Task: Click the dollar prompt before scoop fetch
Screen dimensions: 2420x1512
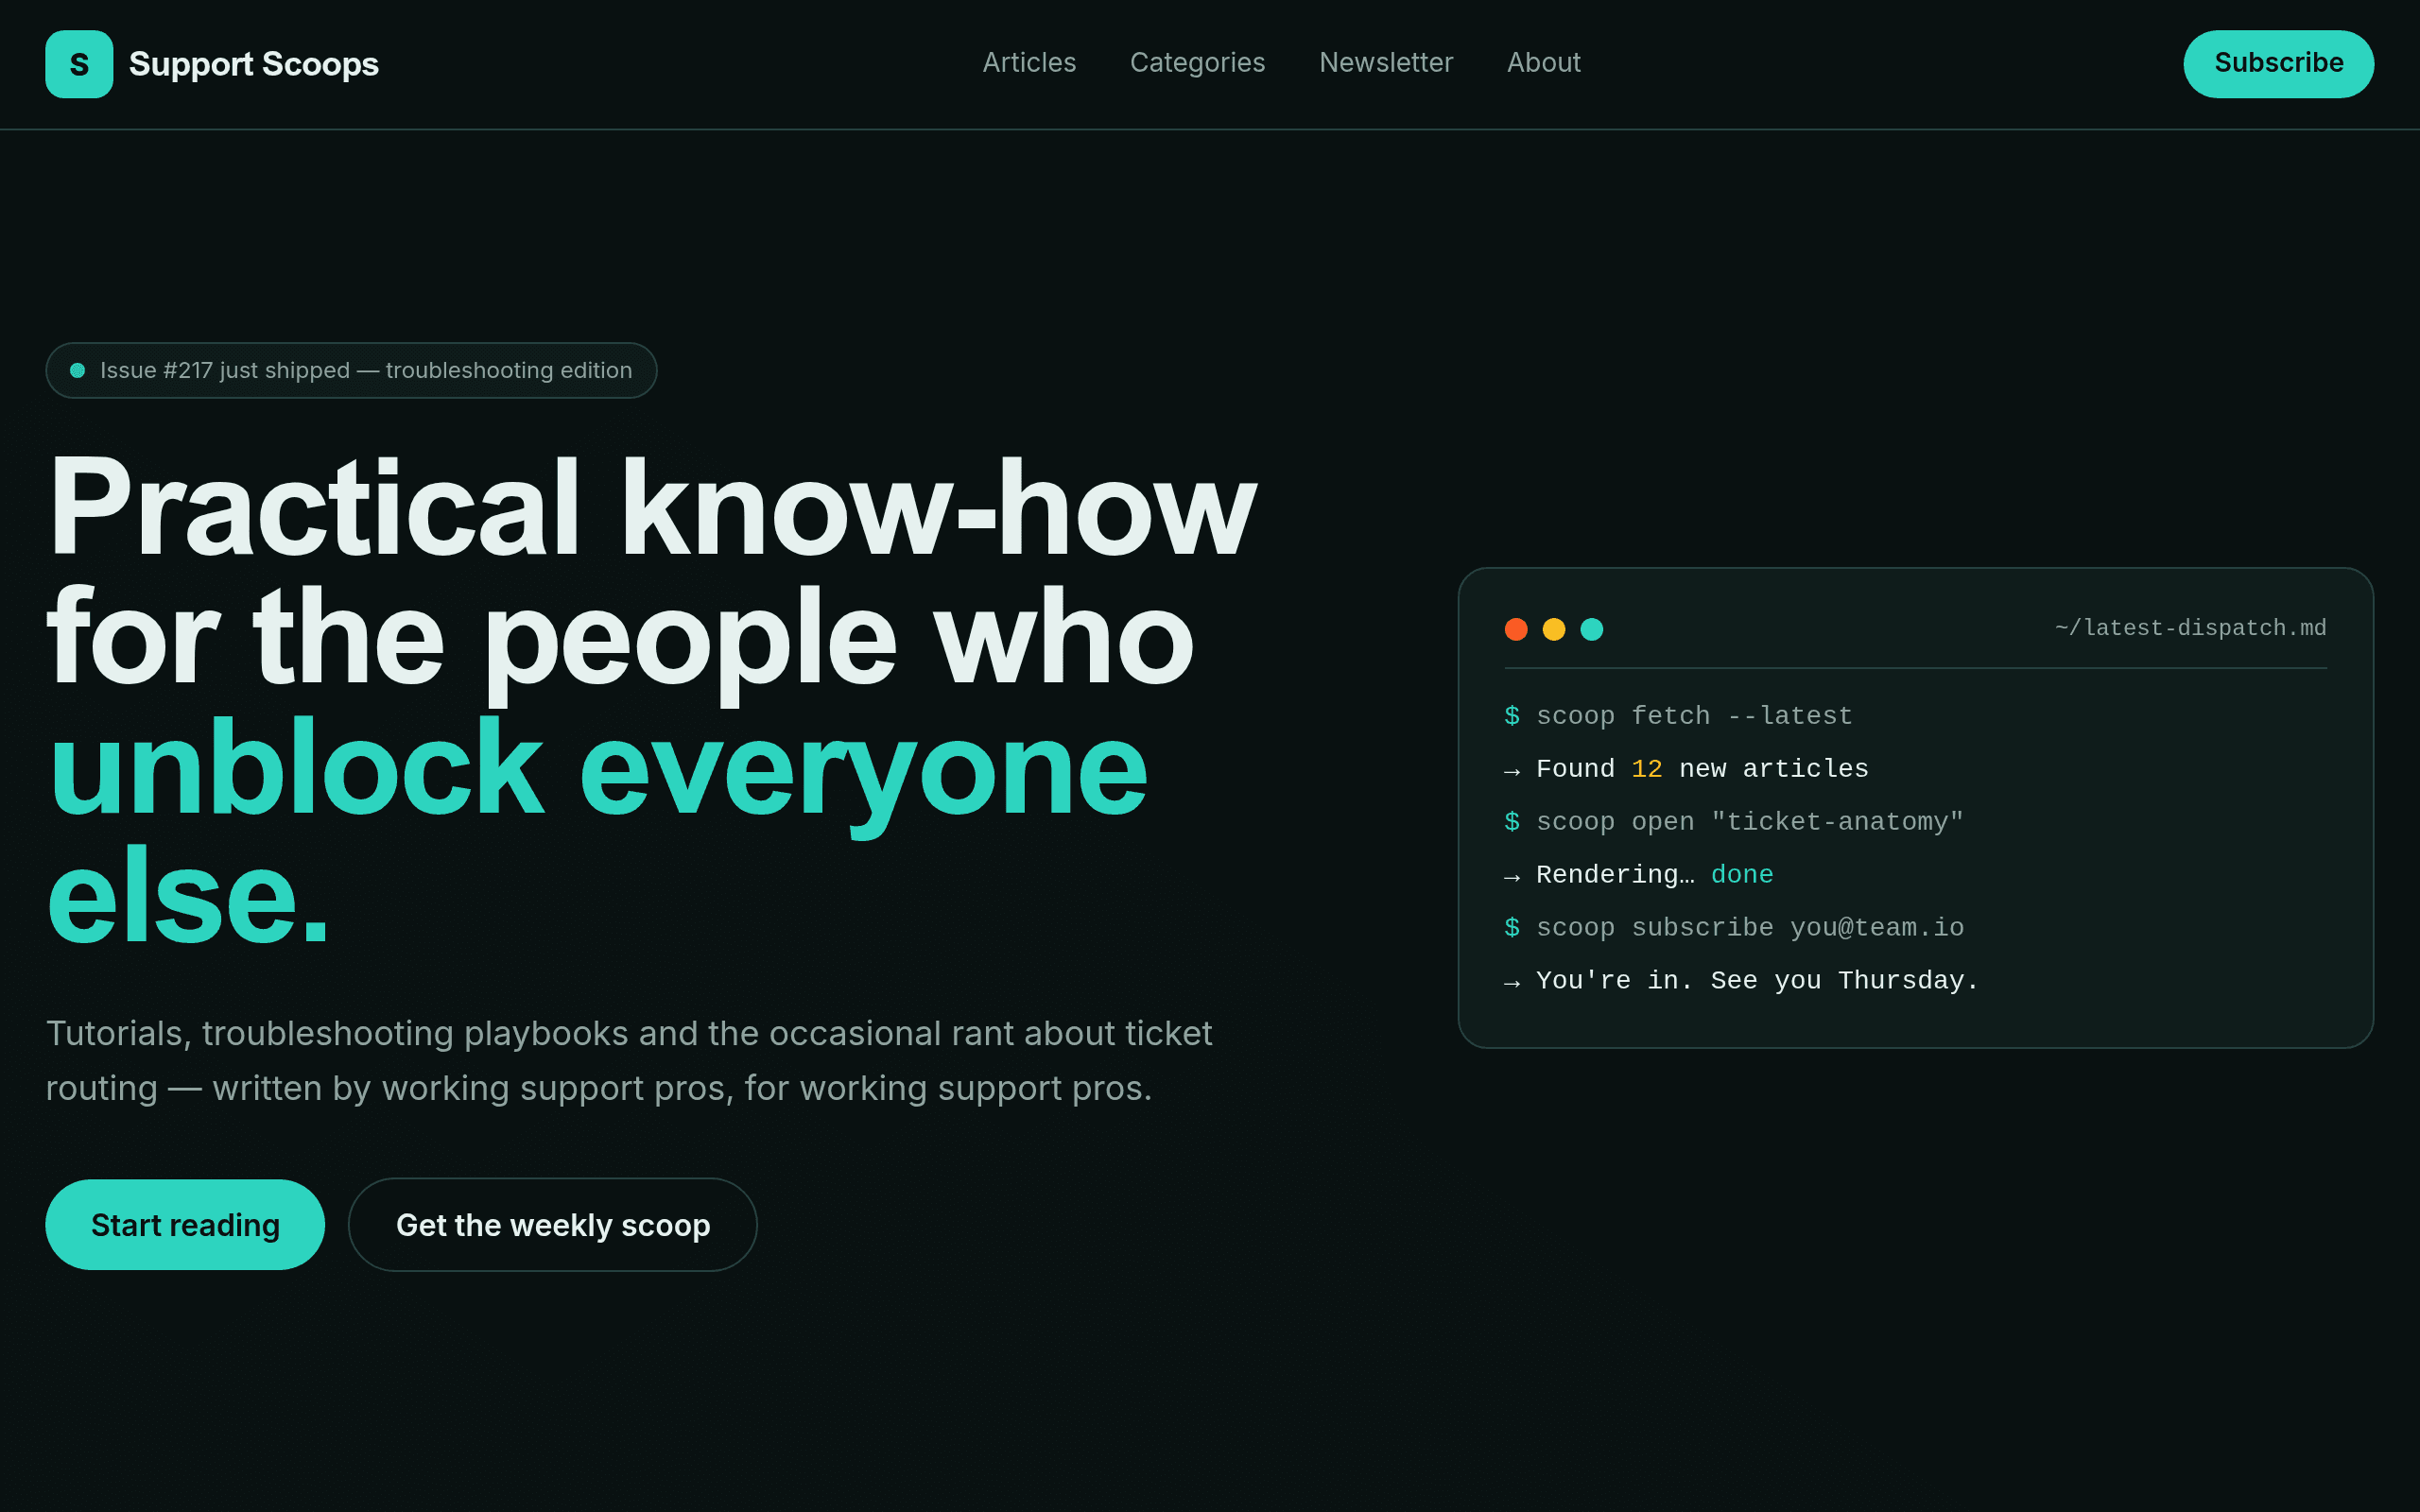Action: (1512, 716)
